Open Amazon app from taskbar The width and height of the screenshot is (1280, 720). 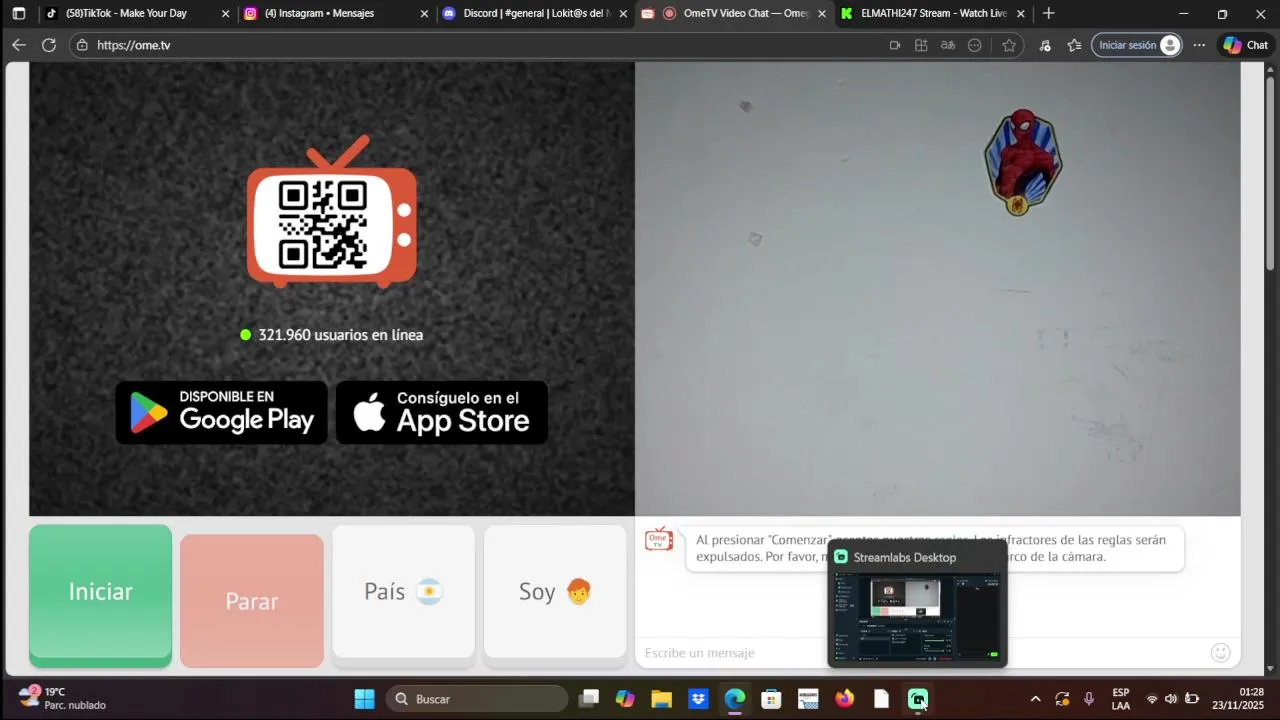click(808, 699)
